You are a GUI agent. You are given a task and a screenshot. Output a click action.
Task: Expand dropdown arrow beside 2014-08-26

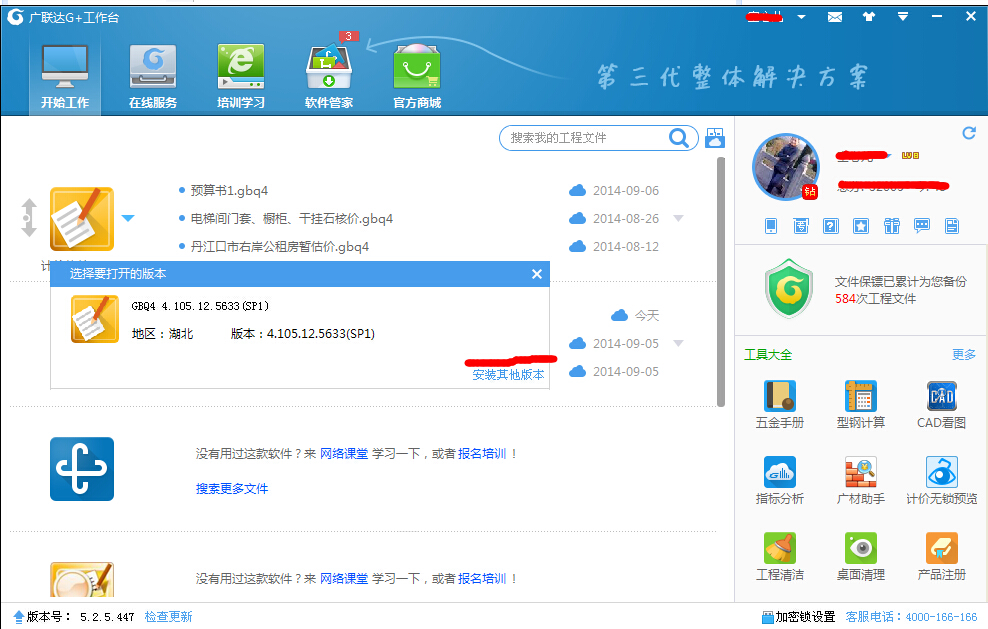(x=679, y=218)
